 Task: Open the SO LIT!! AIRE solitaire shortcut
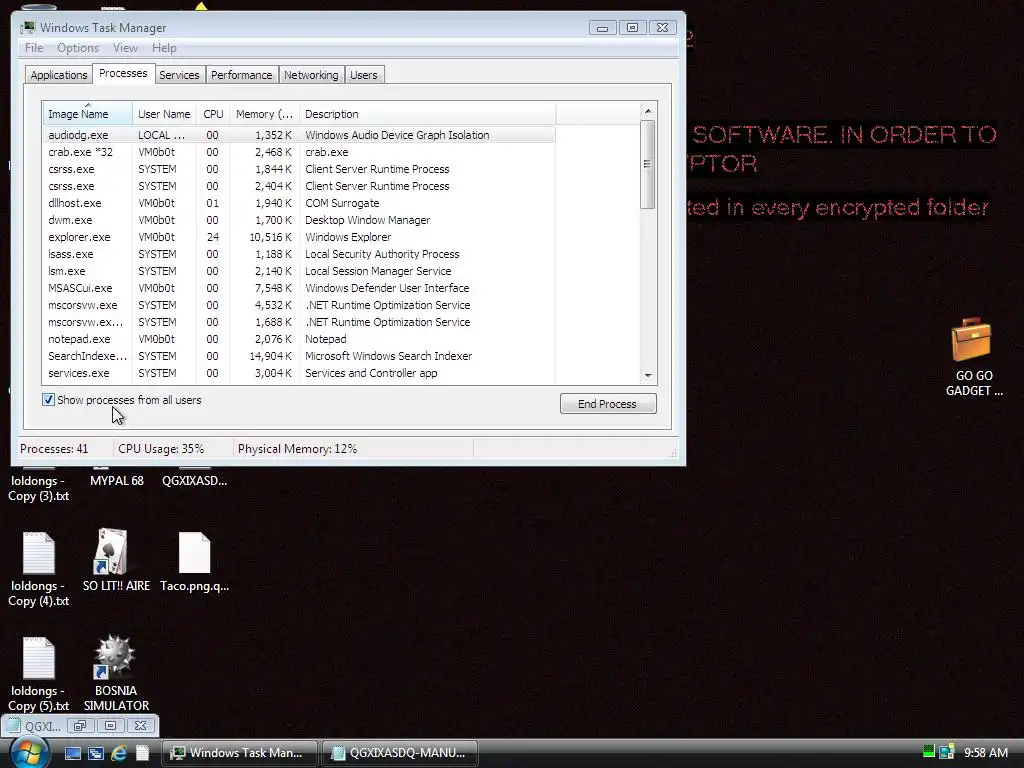coord(116,560)
